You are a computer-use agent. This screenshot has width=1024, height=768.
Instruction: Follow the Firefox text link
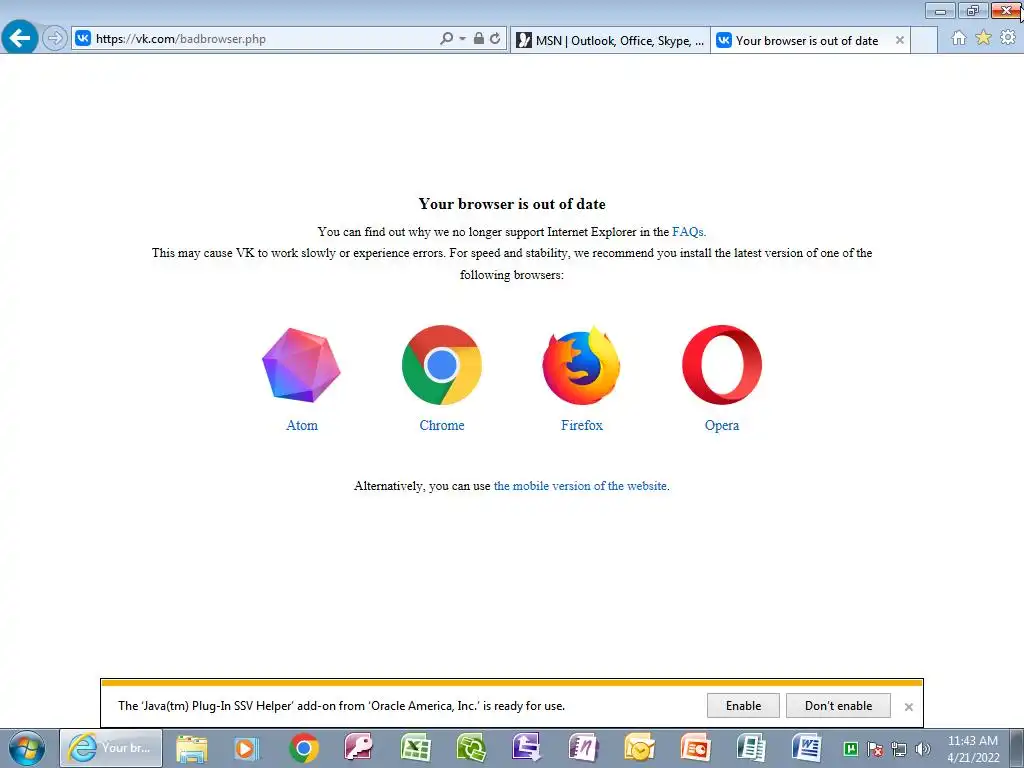pyautogui.click(x=581, y=425)
